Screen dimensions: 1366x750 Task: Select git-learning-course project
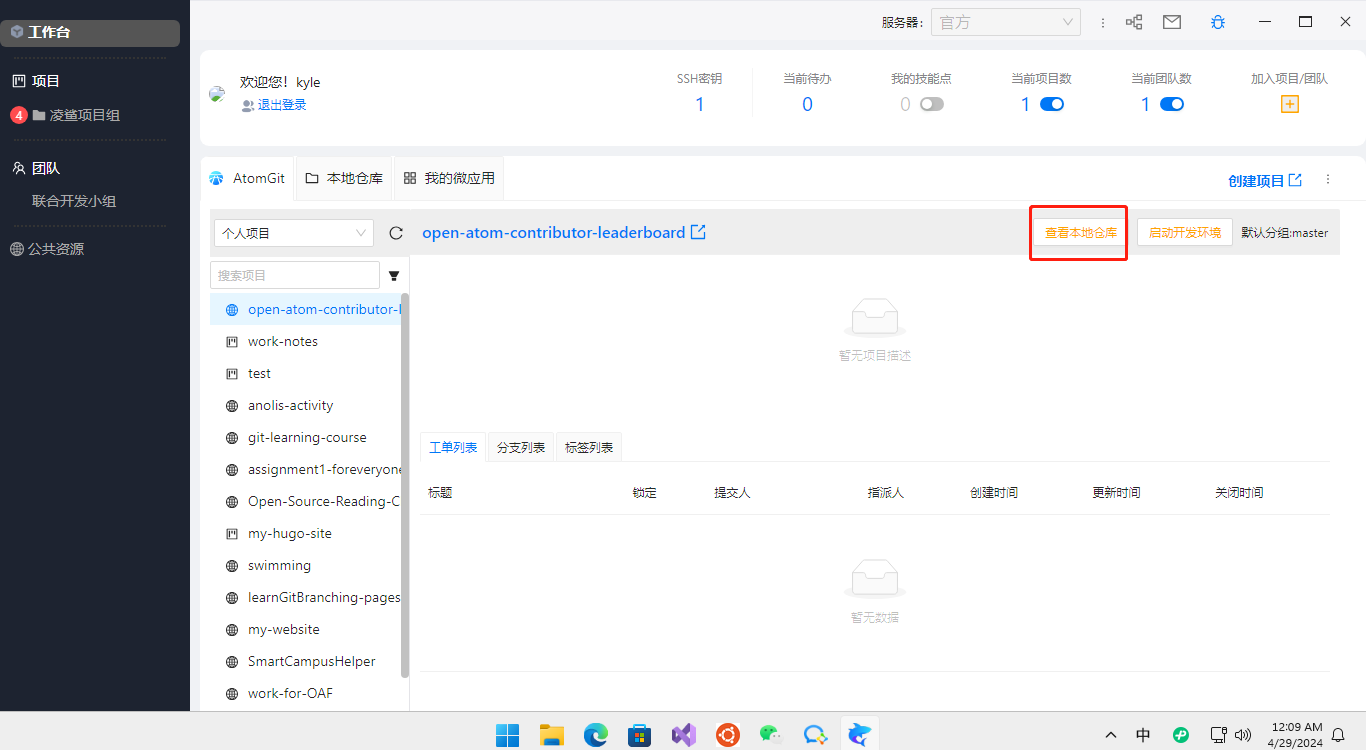305,438
